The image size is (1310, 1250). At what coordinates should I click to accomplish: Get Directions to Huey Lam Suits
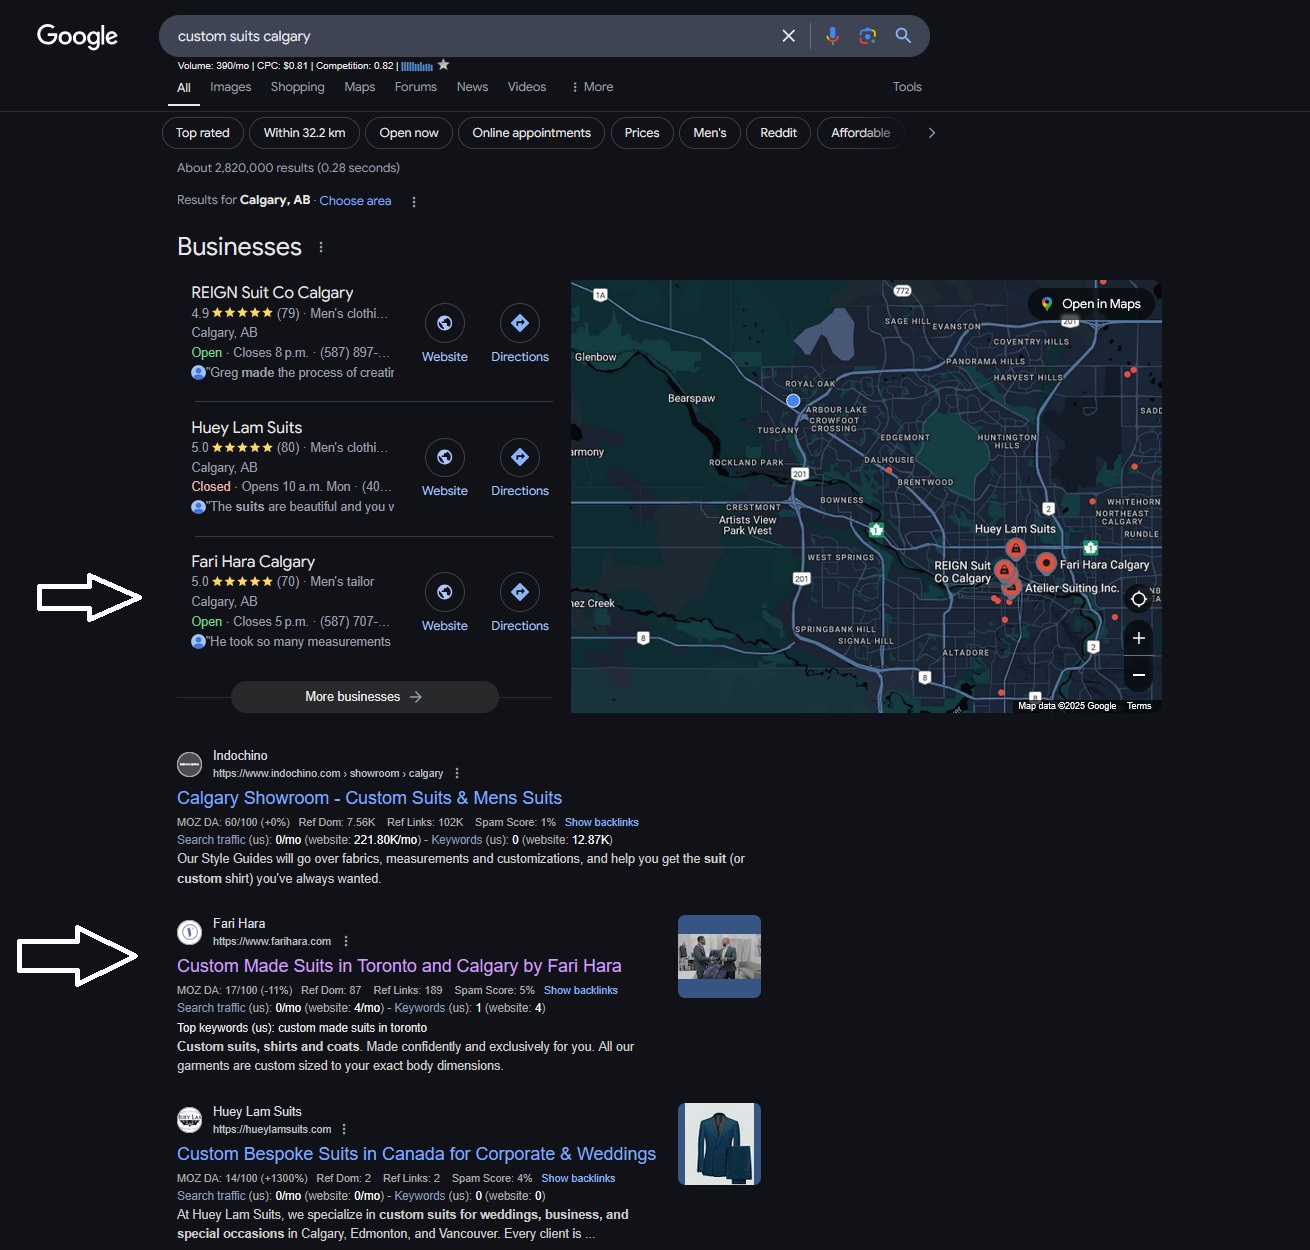point(520,457)
